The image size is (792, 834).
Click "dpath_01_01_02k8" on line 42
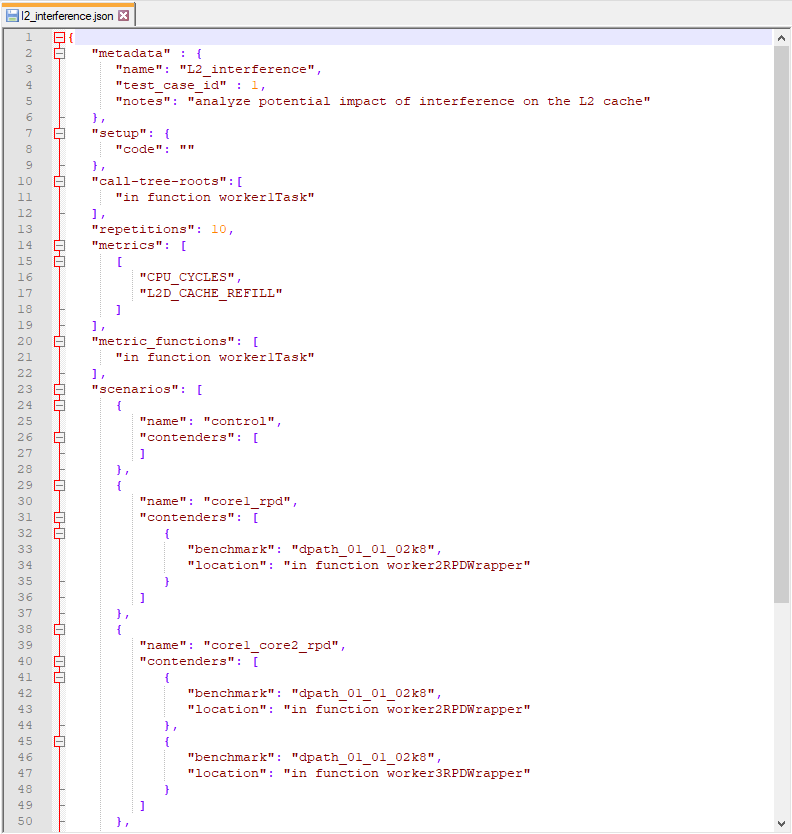click(363, 694)
